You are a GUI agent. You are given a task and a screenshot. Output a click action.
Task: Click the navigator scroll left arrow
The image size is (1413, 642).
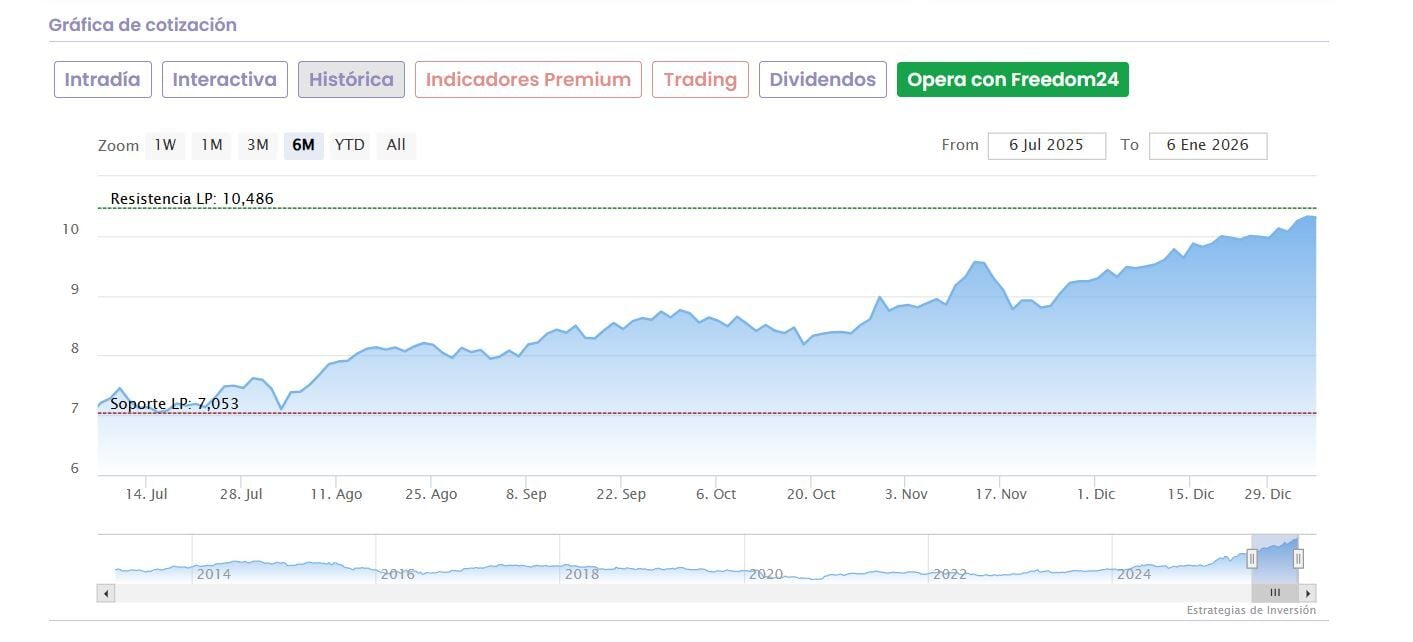tap(106, 593)
